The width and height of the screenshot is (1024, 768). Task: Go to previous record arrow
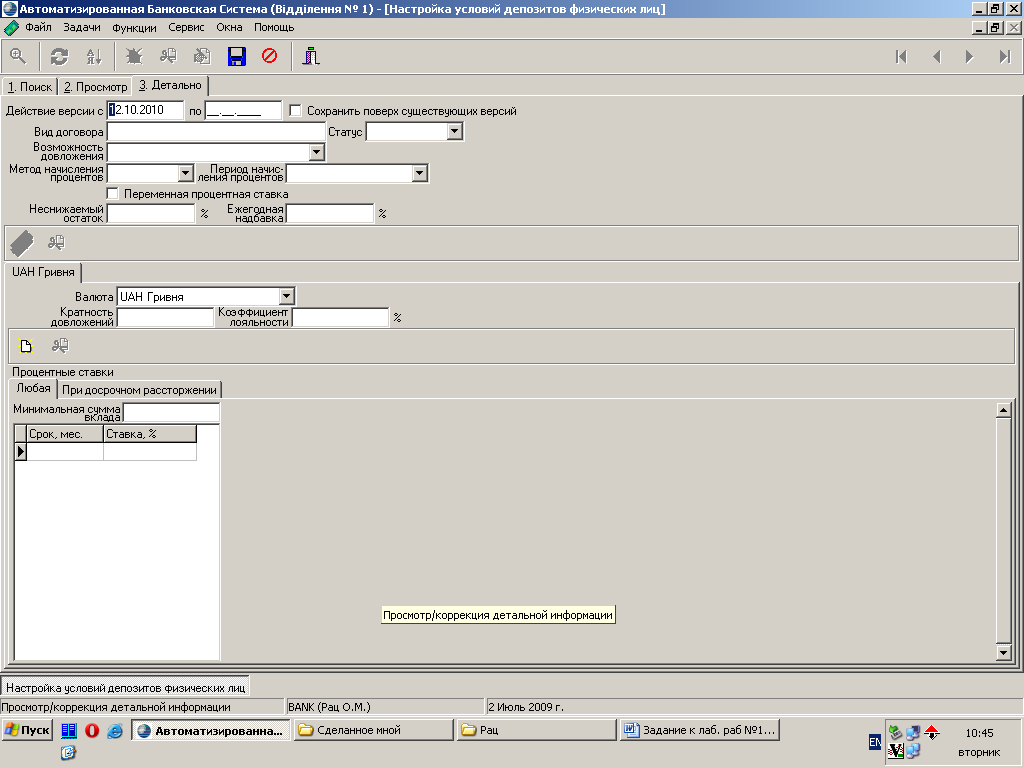pyautogui.click(x=936, y=57)
